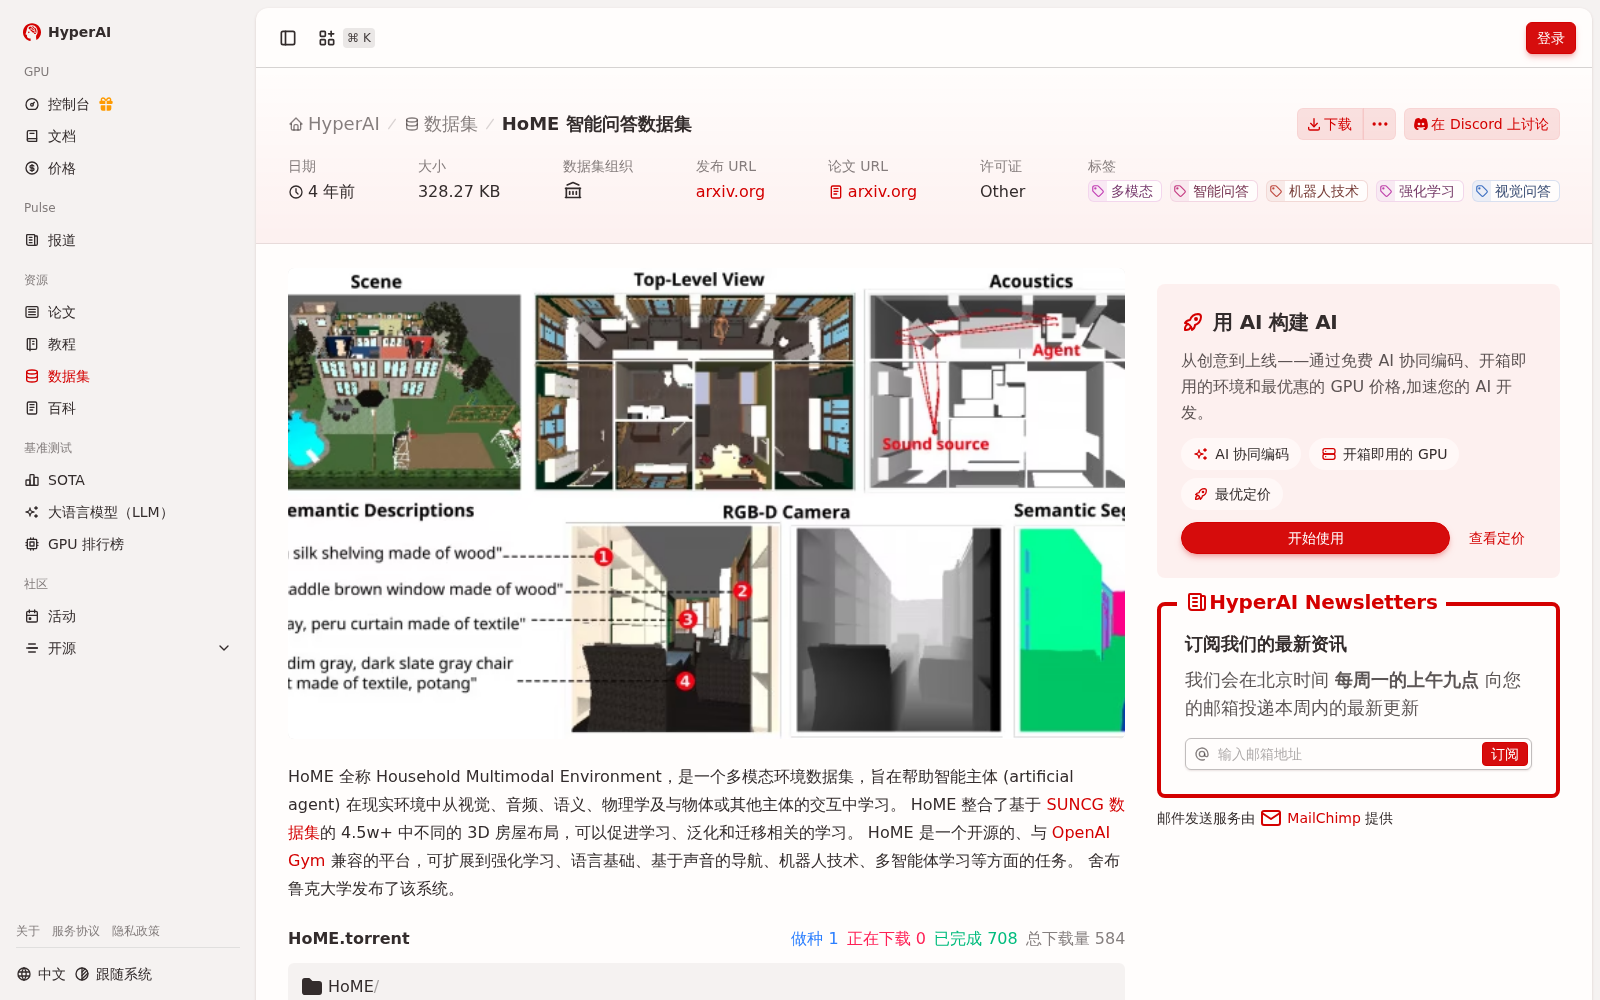Viewport: 1600px width, 1000px height.
Task: Click the 视觉问答 tag
Action: point(1515,191)
